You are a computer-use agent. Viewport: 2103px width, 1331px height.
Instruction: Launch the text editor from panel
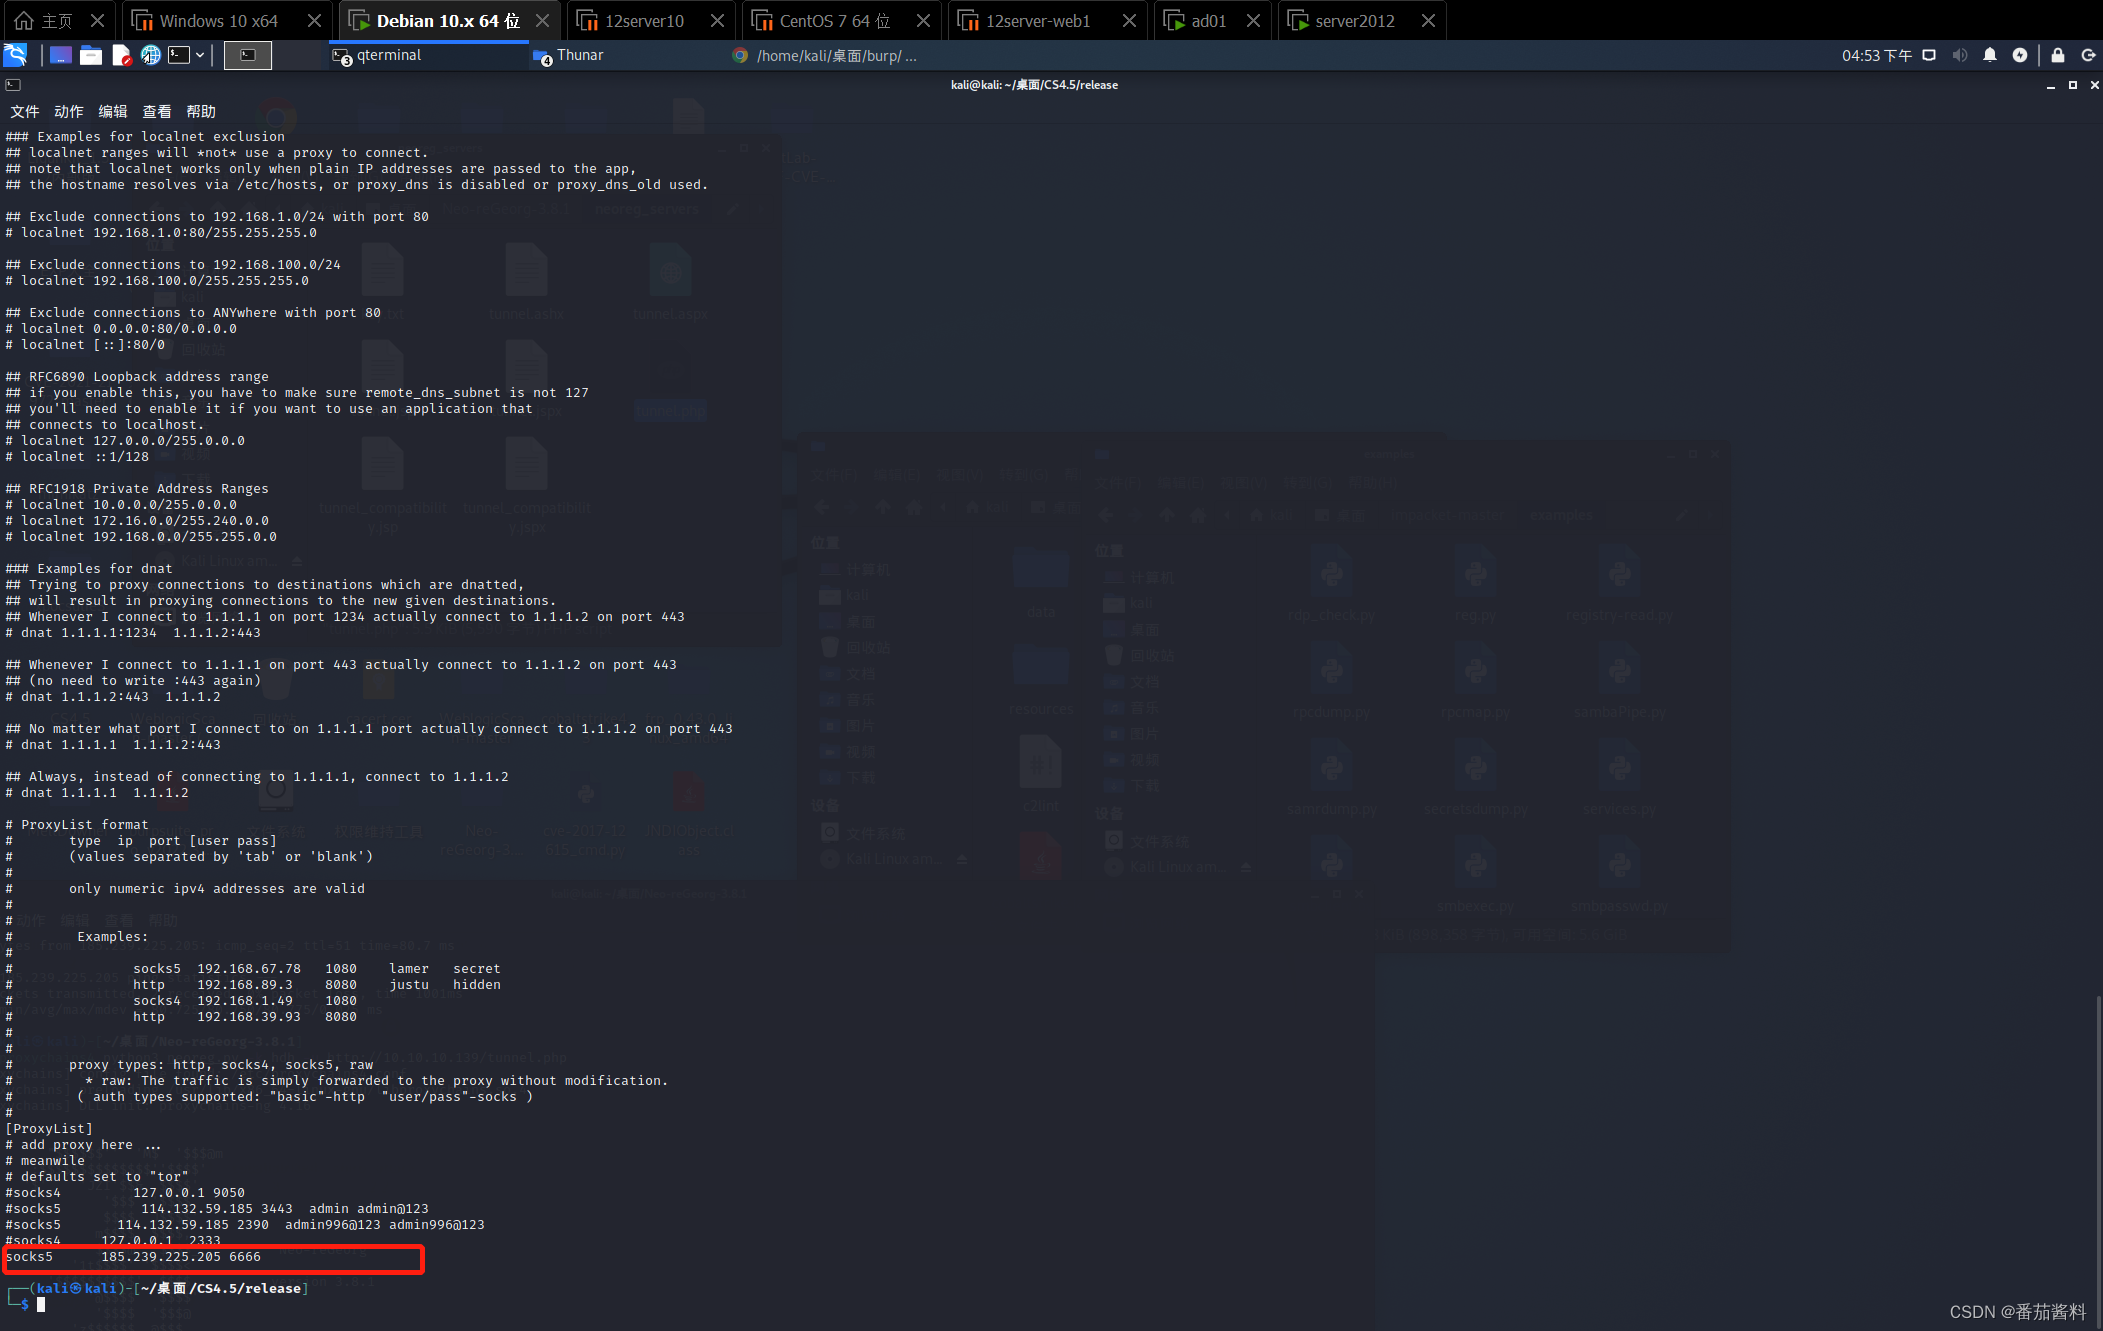point(121,55)
